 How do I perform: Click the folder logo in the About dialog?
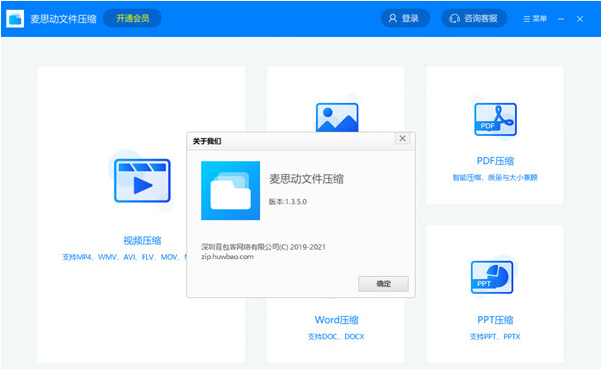point(230,190)
